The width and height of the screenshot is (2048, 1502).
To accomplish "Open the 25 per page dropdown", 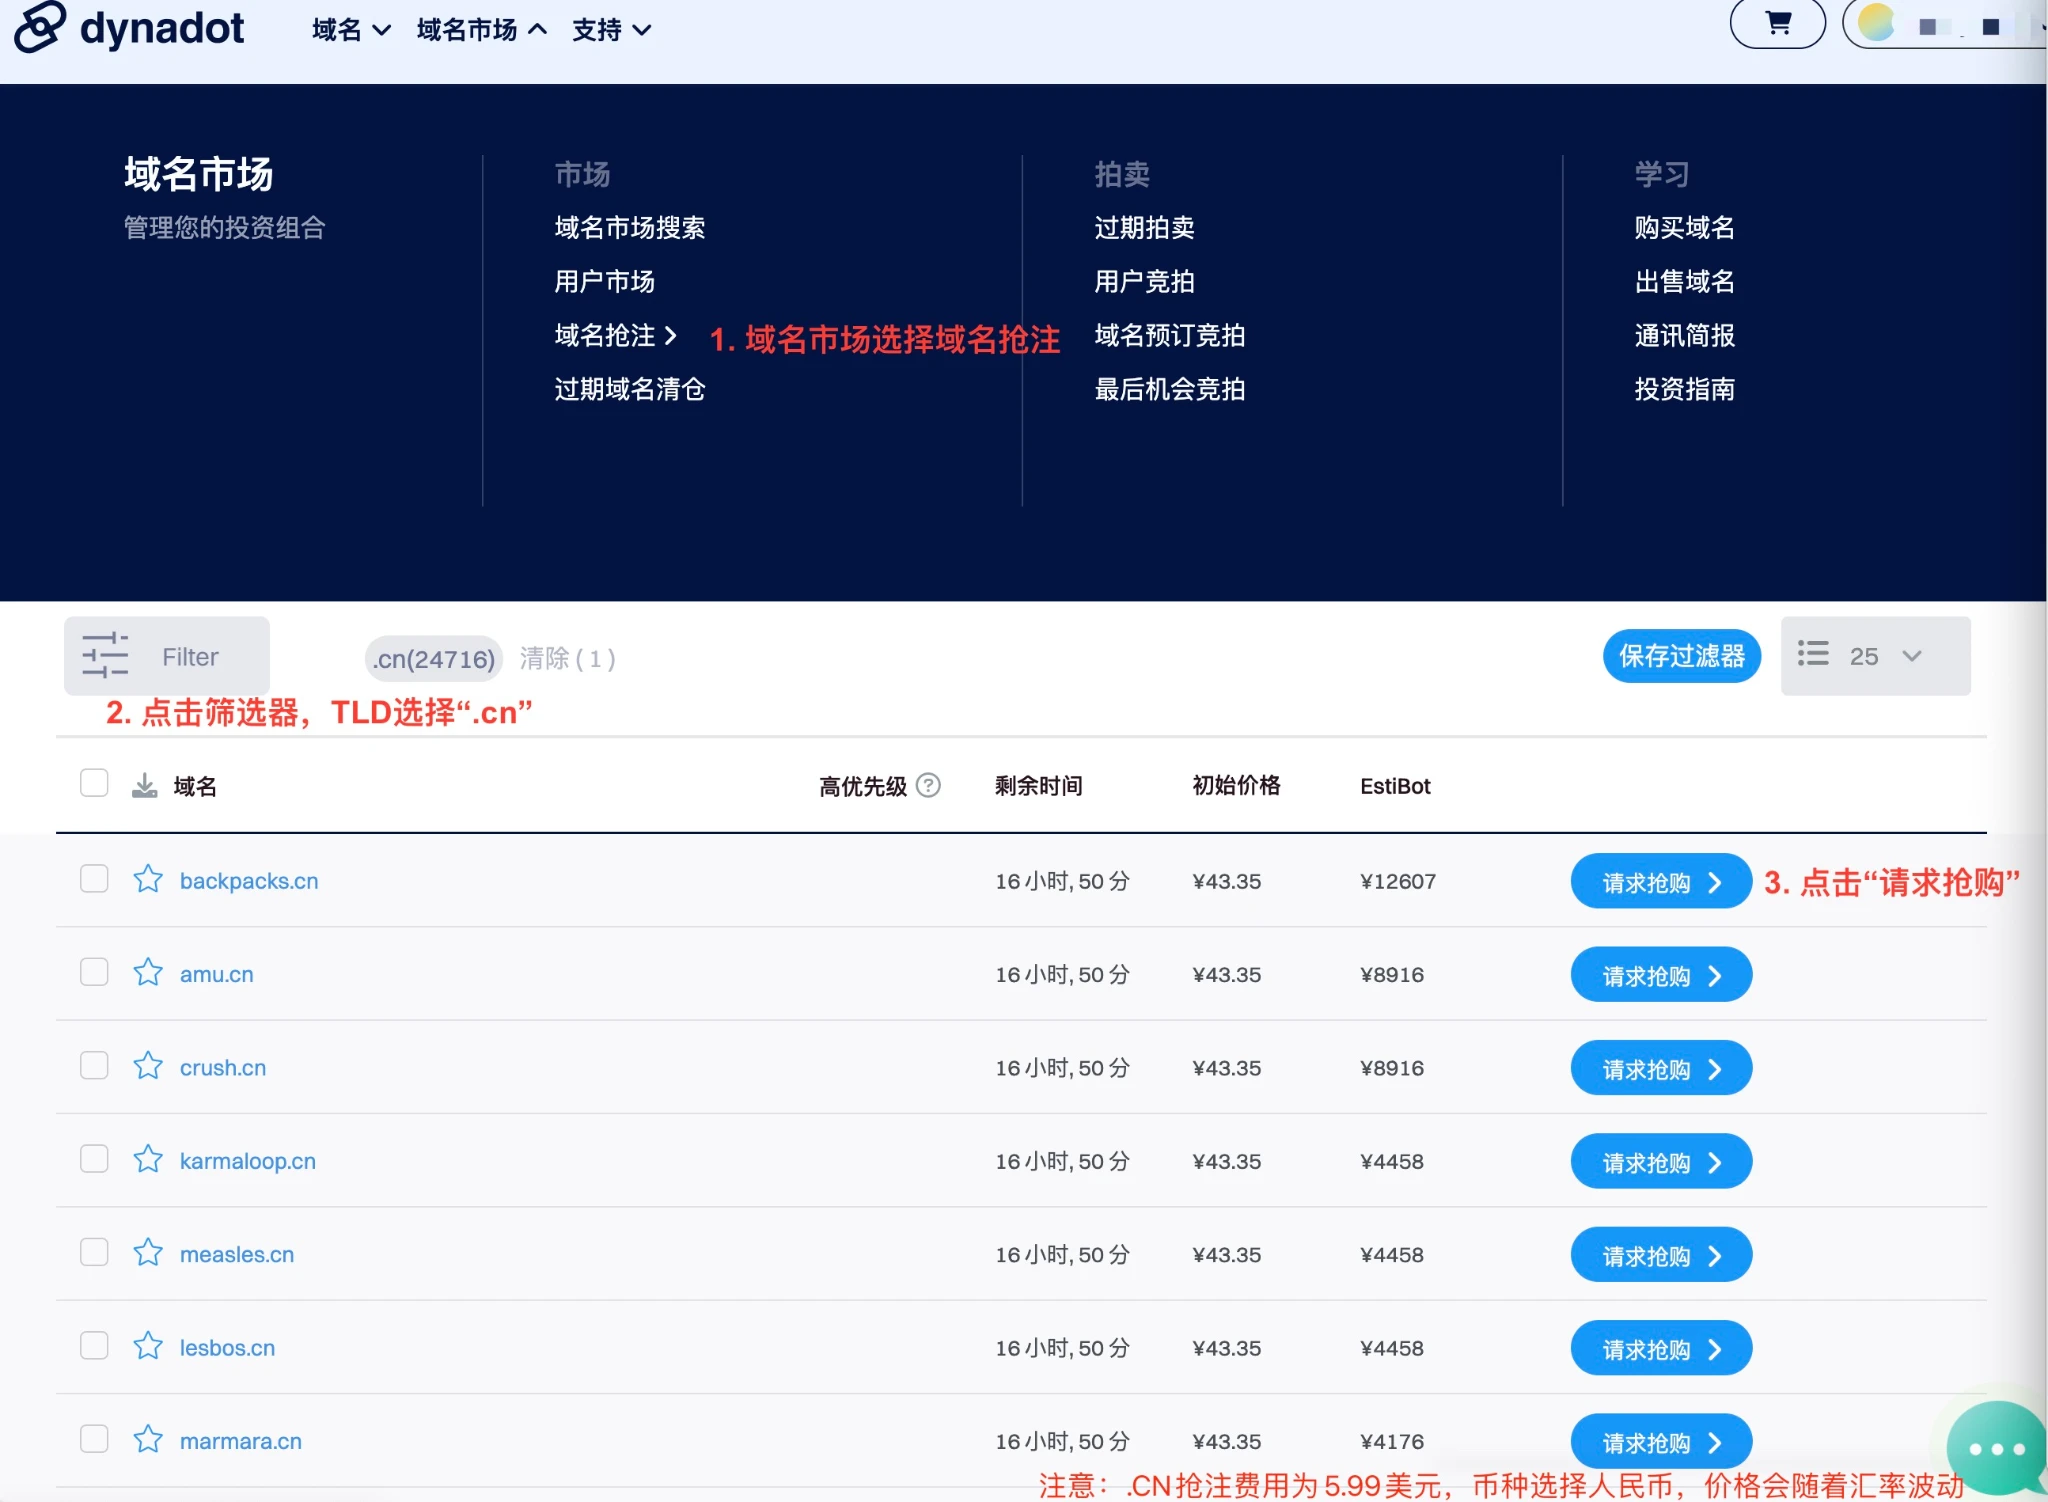I will coord(1875,656).
